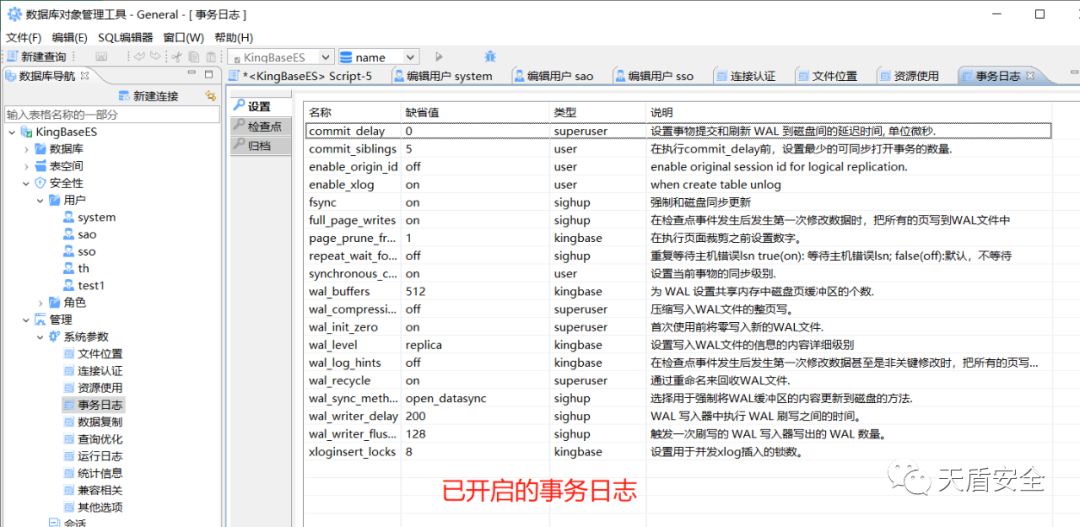This screenshot has width=1080, height=527.
Task: Open the SQL编辑器 menu
Action: pos(125,38)
